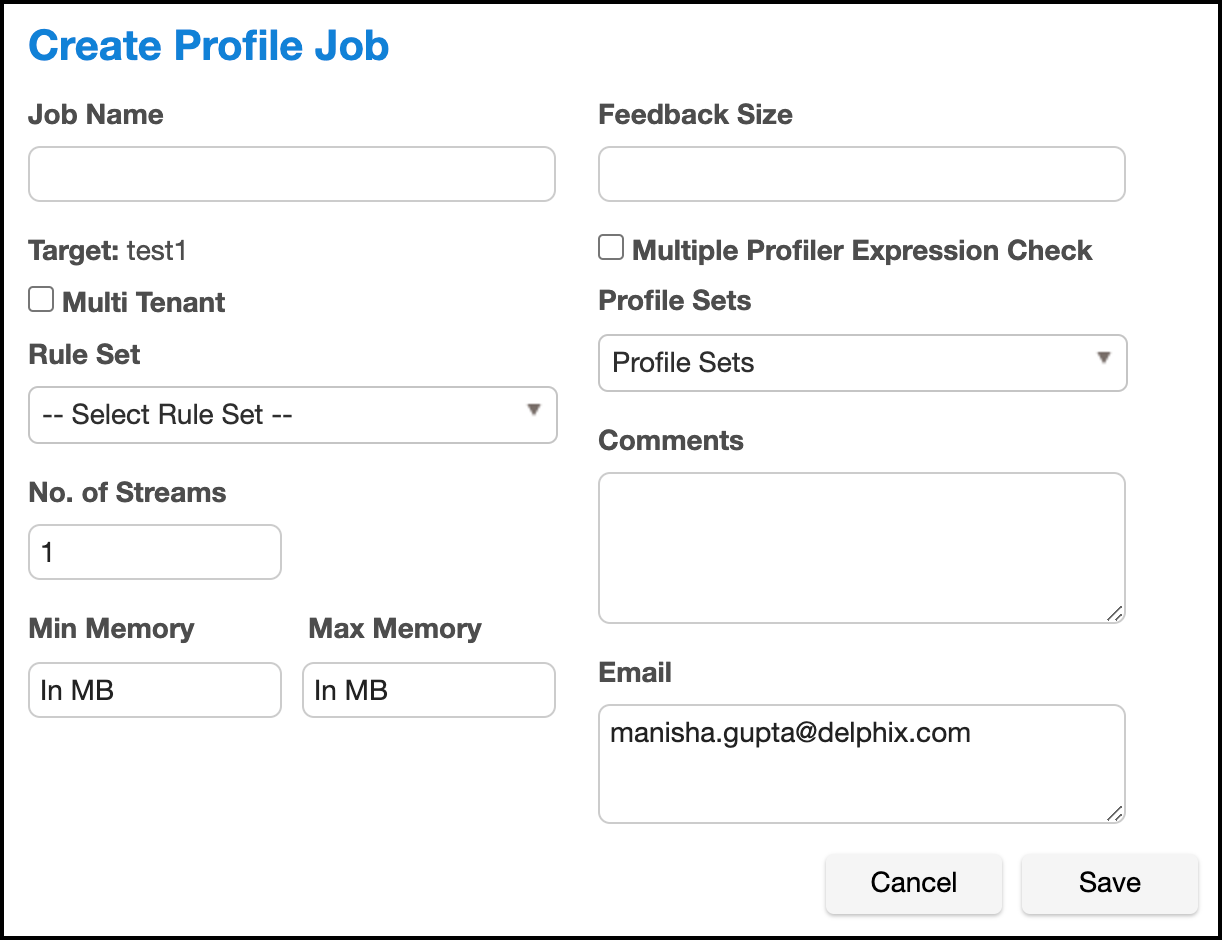Click the Profile Sets dropdown arrow
Screen dimensions: 1222x940
1104,358
